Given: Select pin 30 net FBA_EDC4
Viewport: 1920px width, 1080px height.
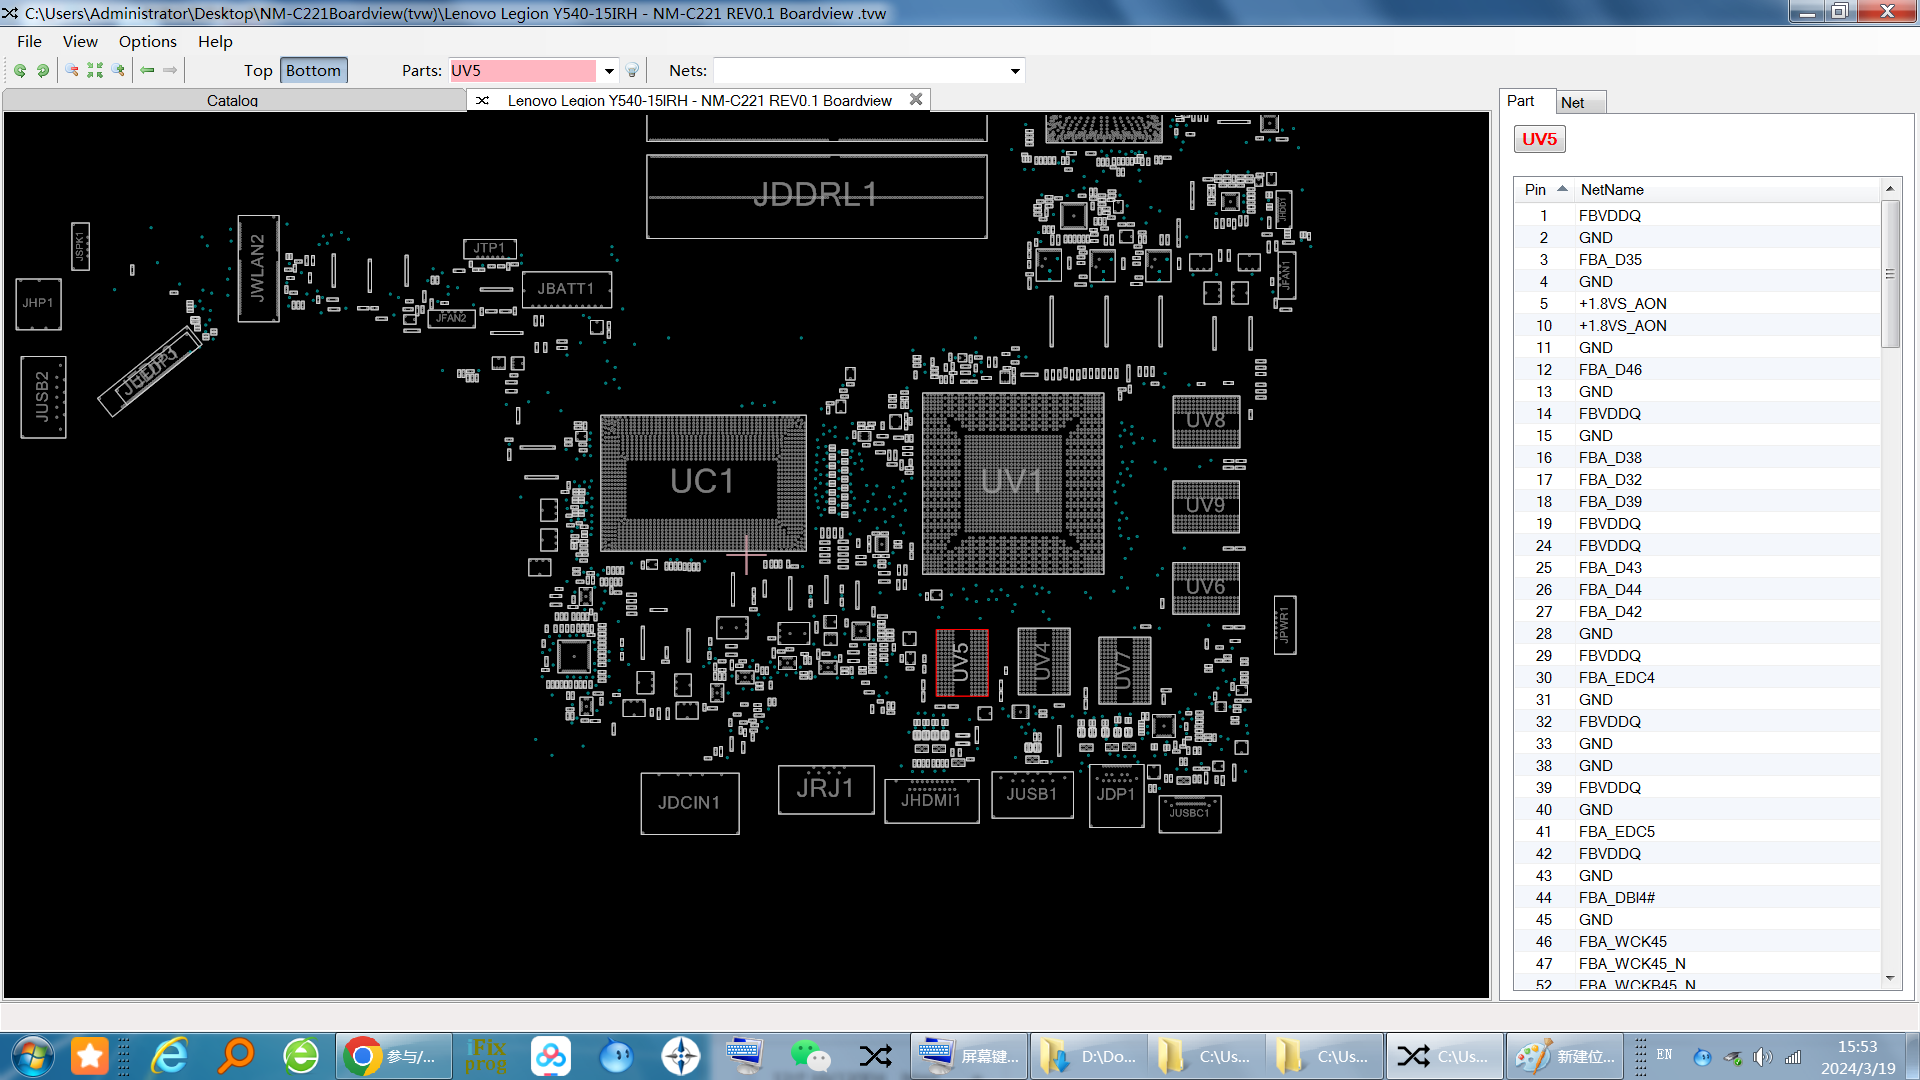Looking at the screenshot, I should tap(1697, 678).
